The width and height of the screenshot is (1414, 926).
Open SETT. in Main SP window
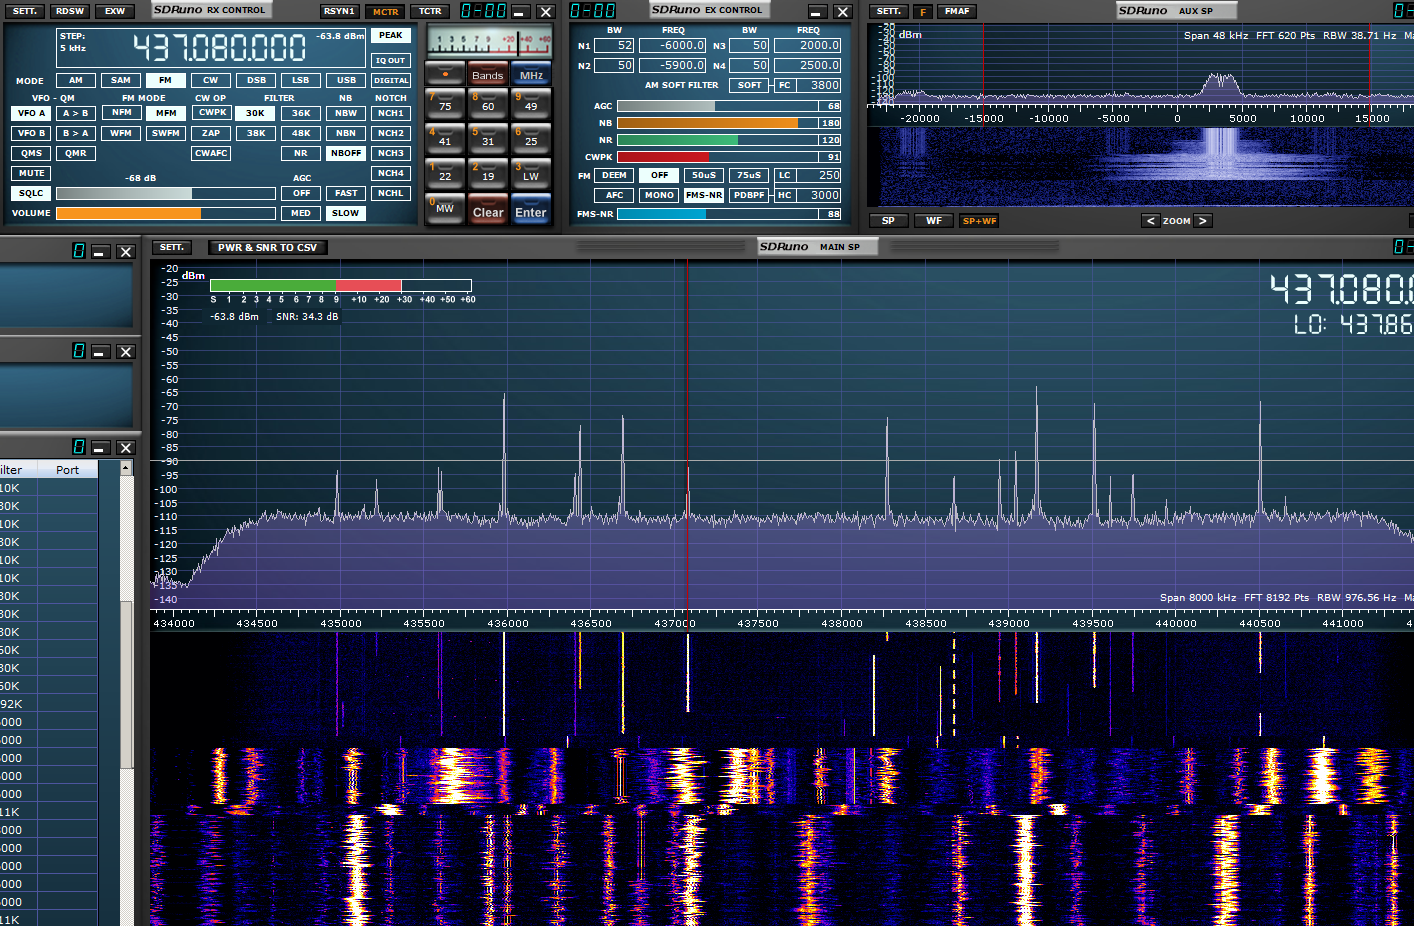(x=172, y=247)
